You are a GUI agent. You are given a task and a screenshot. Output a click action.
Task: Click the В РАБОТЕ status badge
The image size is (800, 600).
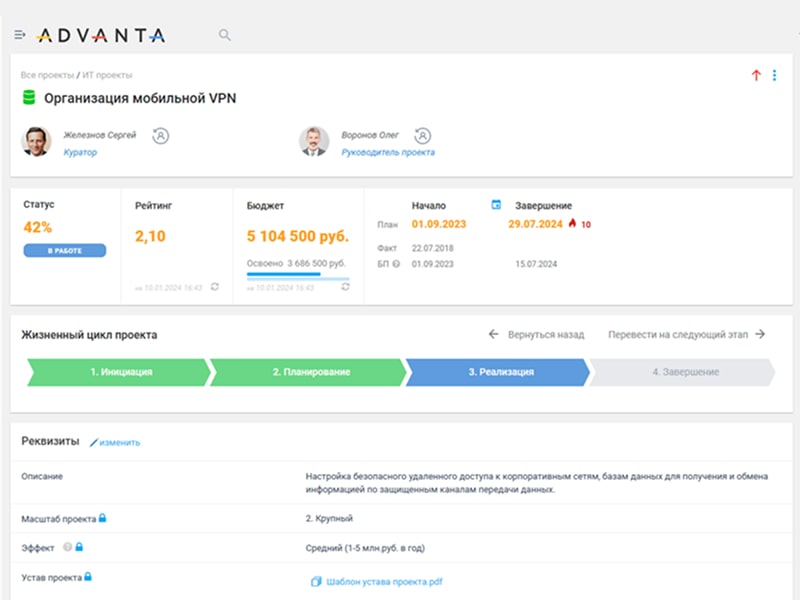click(x=64, y=250)
